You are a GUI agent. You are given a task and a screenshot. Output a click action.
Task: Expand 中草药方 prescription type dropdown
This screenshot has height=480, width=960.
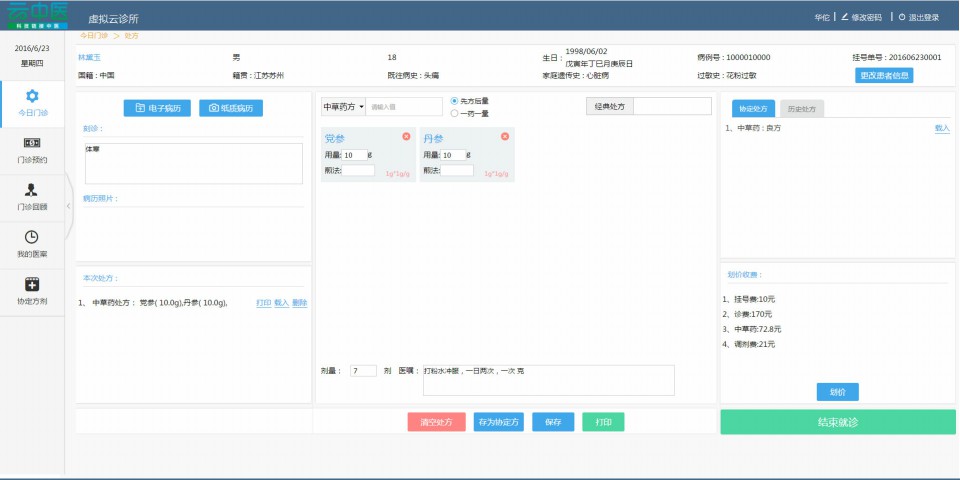tap(343, 106)
